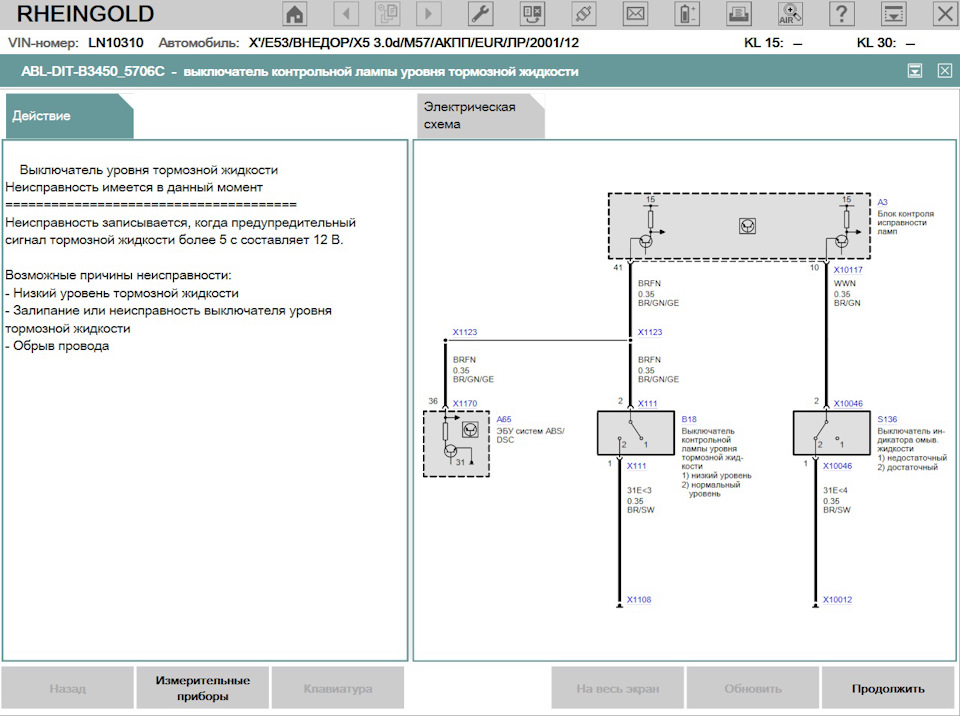This screenshot has width=960, height=716.
Task: Show the battery status icon
Action: click(687, 13)
